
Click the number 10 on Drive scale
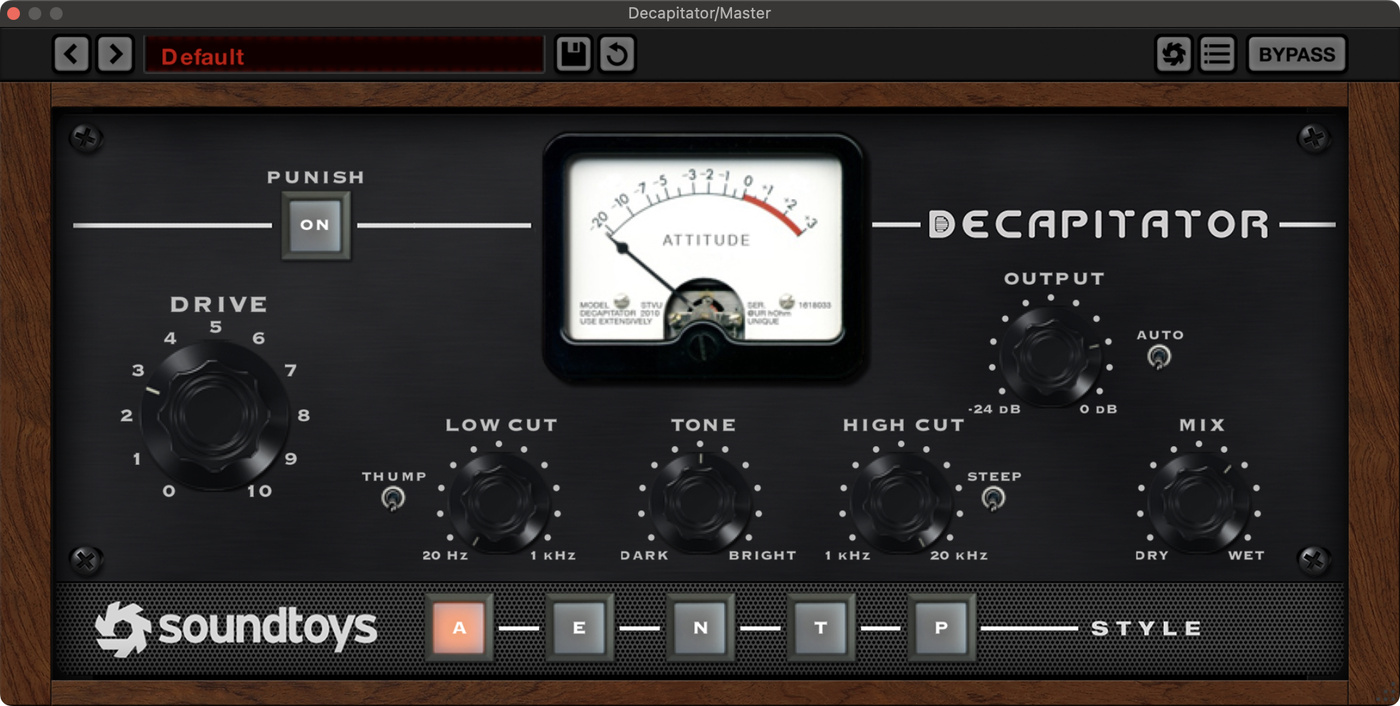(260, 491)
